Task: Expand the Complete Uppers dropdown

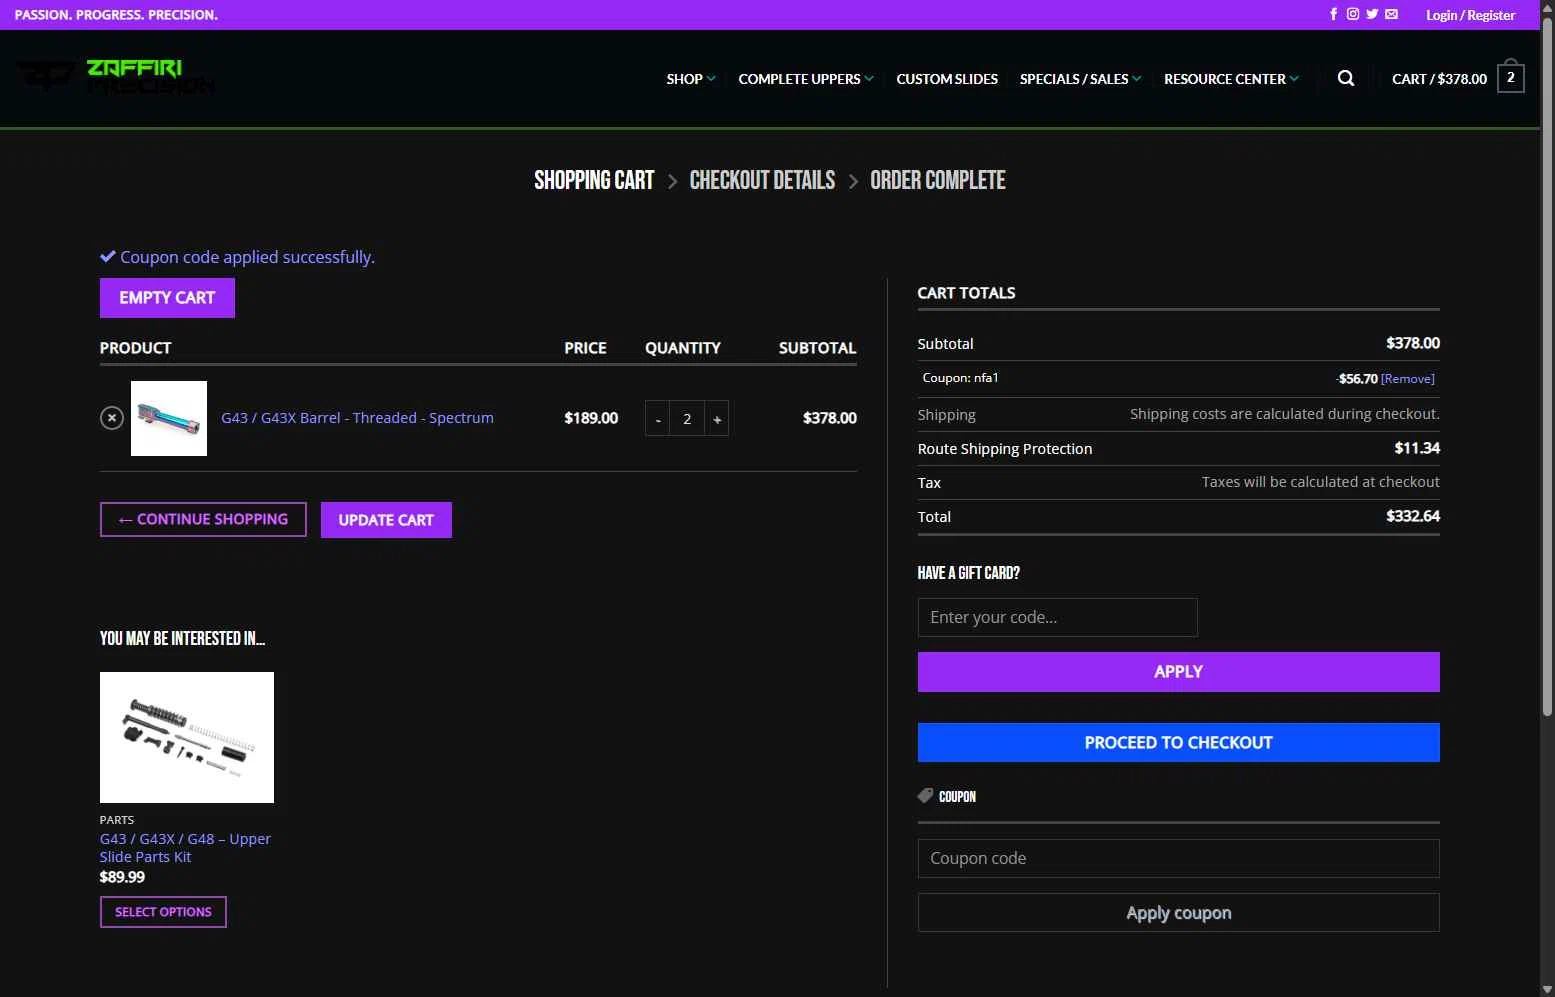Action: tap(806, 79)
